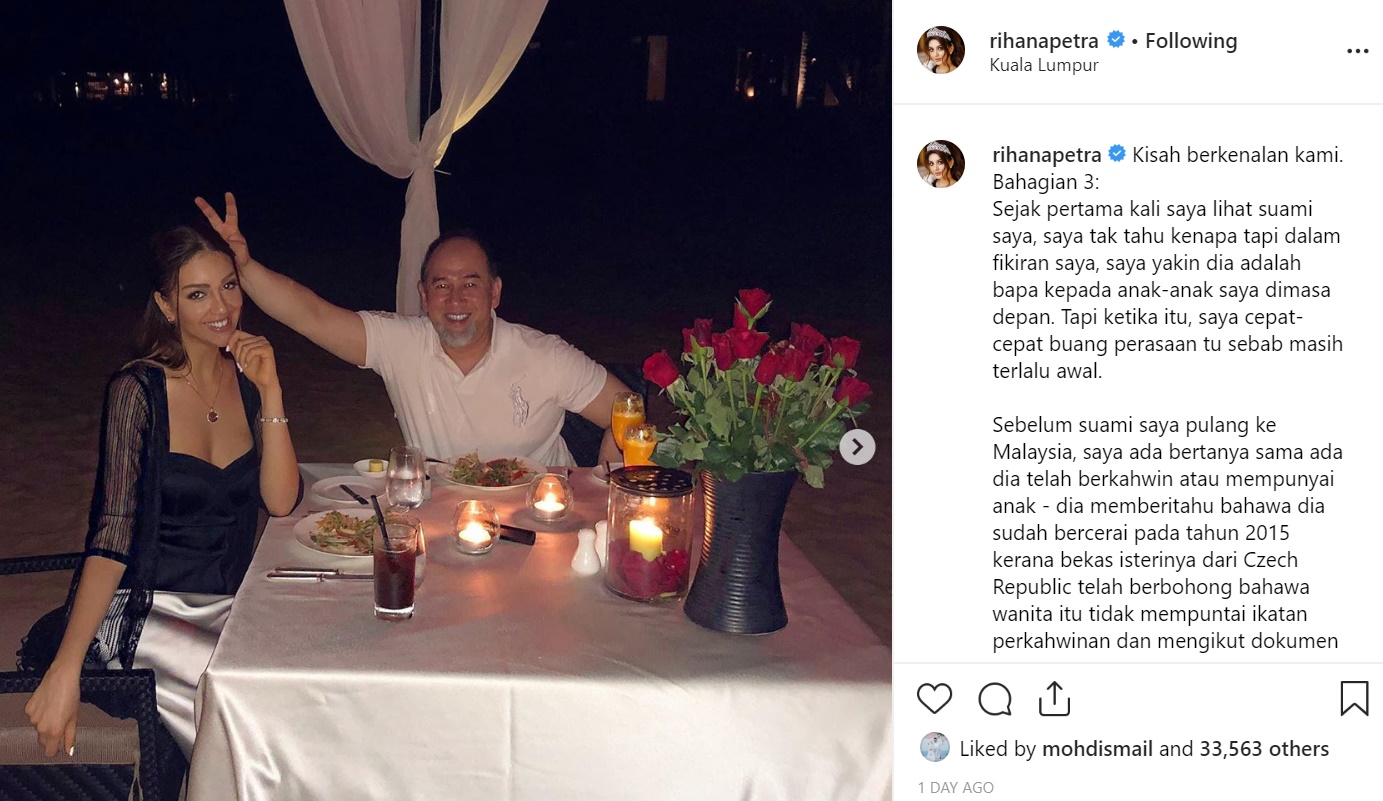
Task: Click the 1 DAY AGO timestamp
Action: coord(956,788)
